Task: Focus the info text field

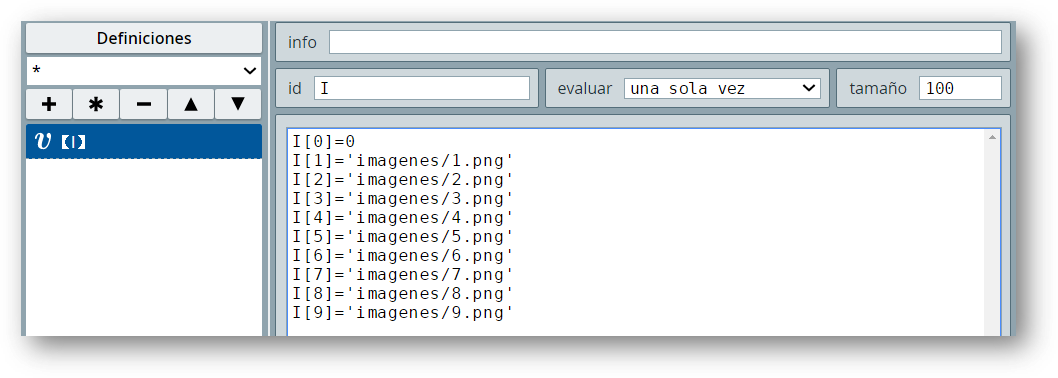Action: click(665, 42)
